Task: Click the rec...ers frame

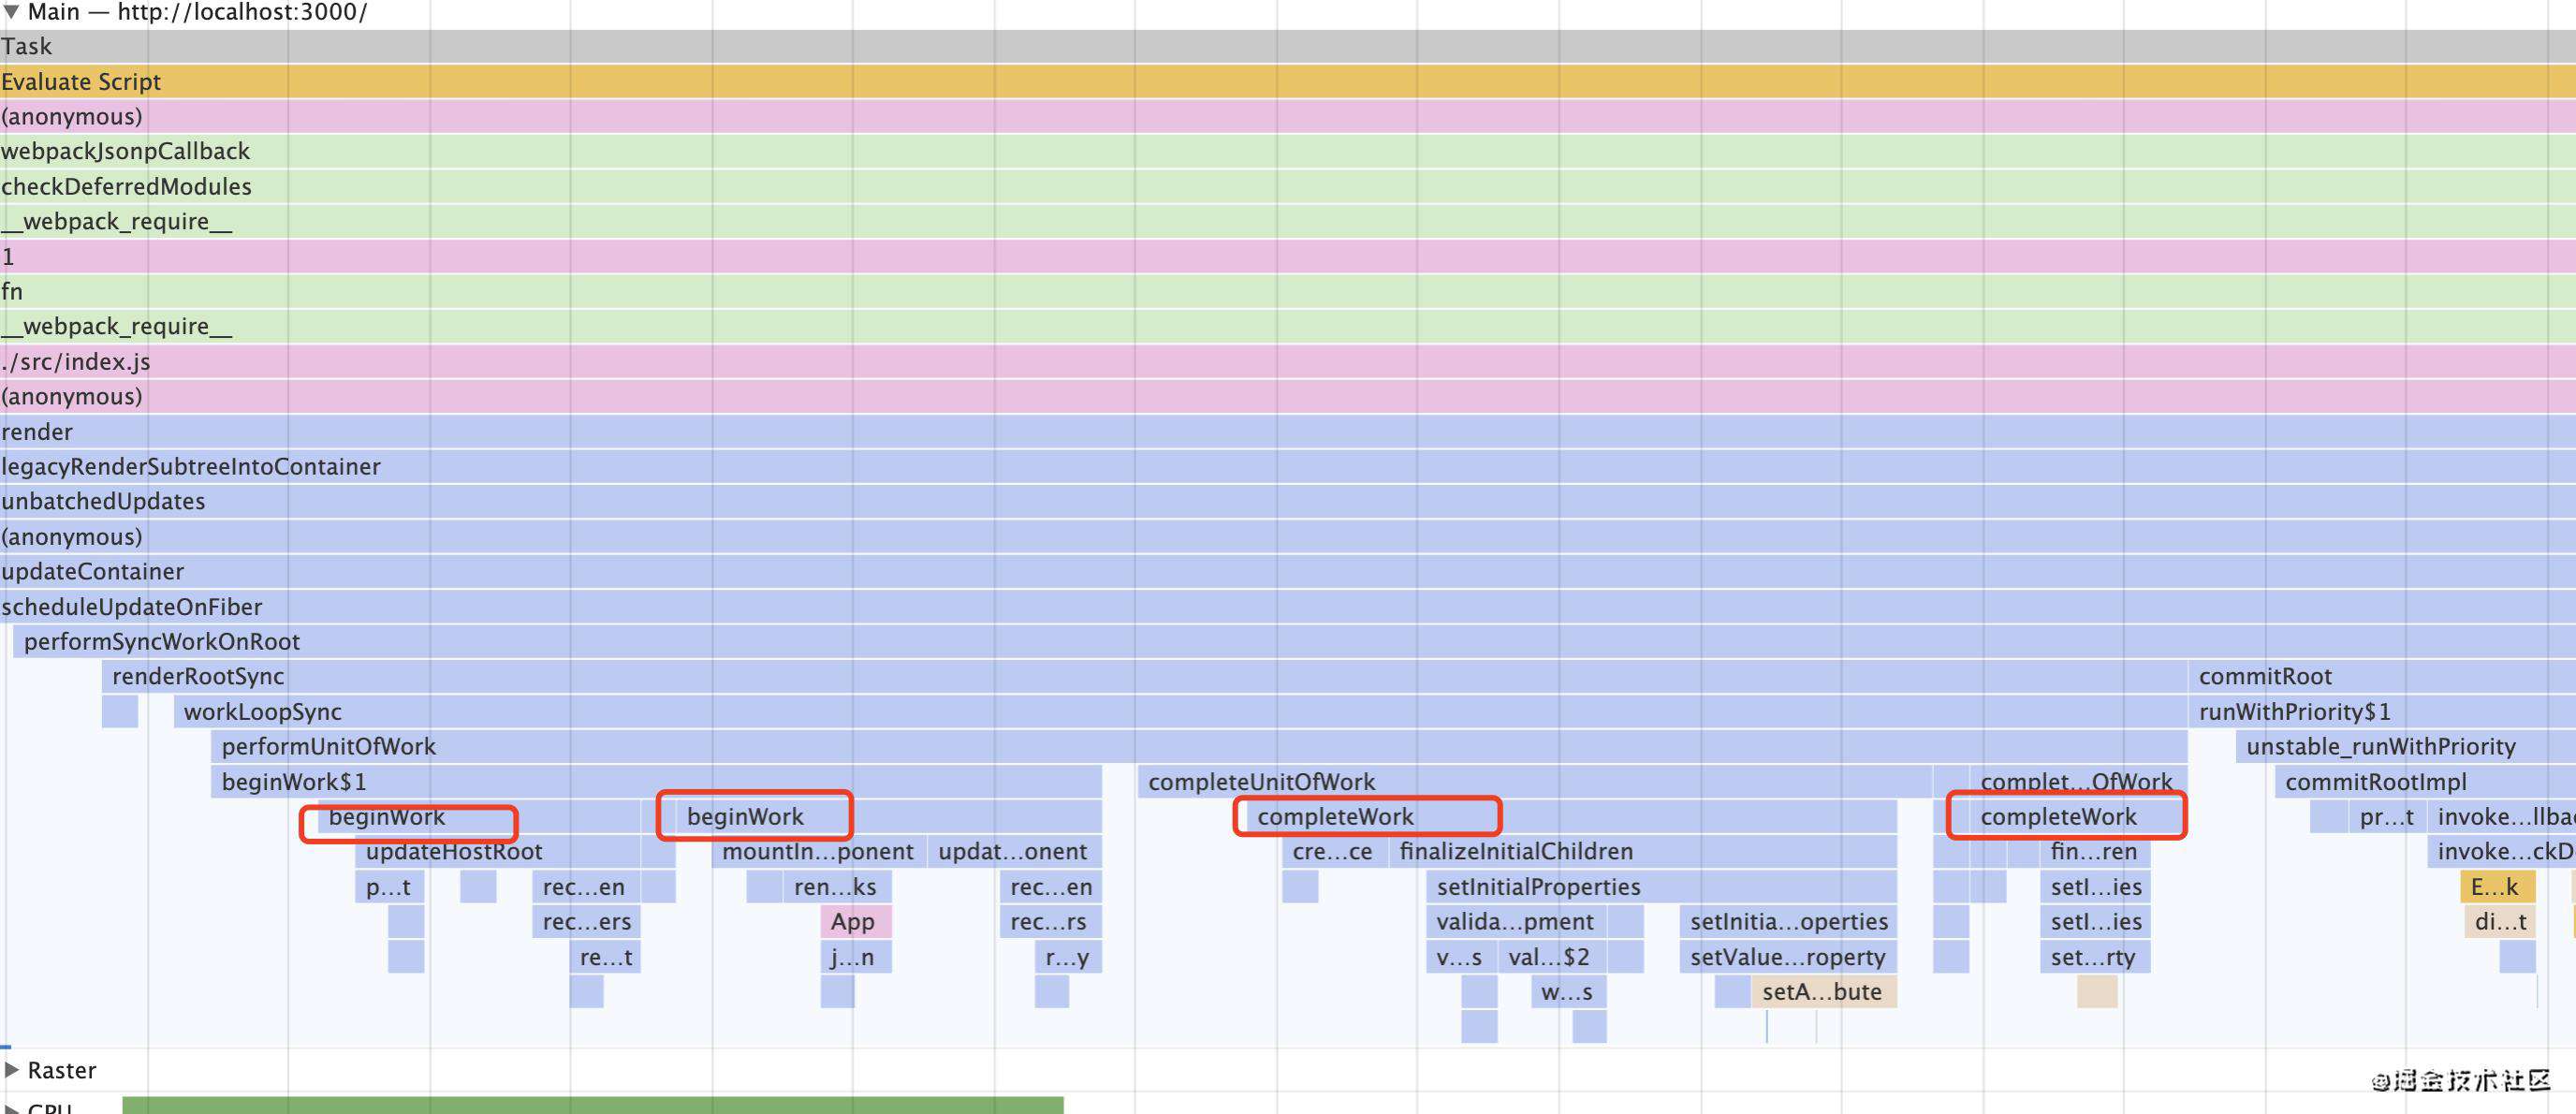Action: coord(587,922)
